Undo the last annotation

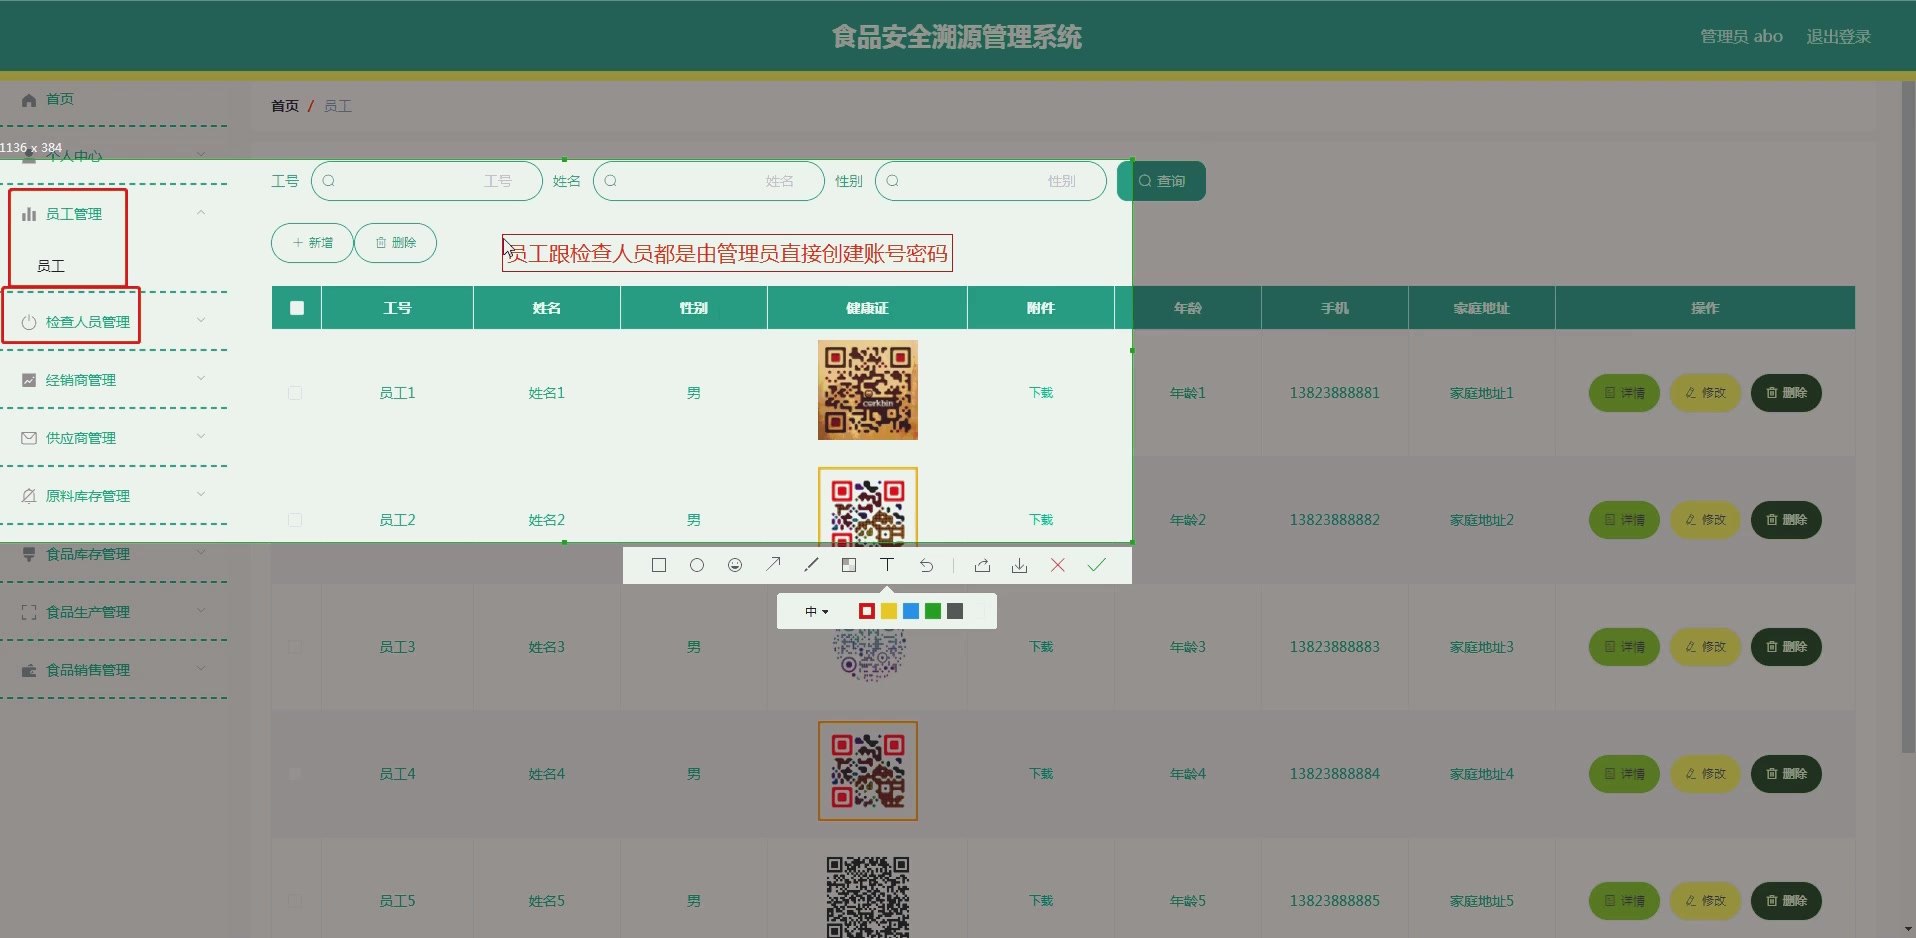click(x=926, y=565)
